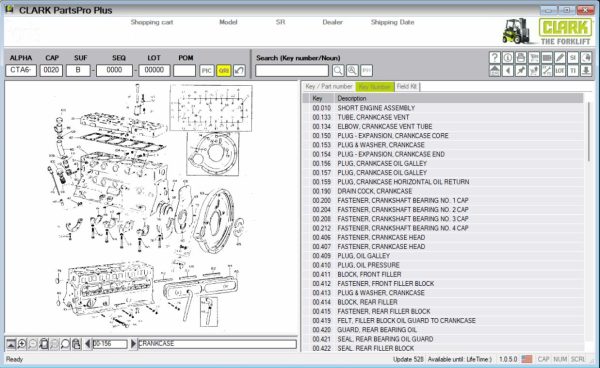This screenshot has height=368, width=600.
Task: Click the collapse picture icon below diagram
Action: pos(11,344)
